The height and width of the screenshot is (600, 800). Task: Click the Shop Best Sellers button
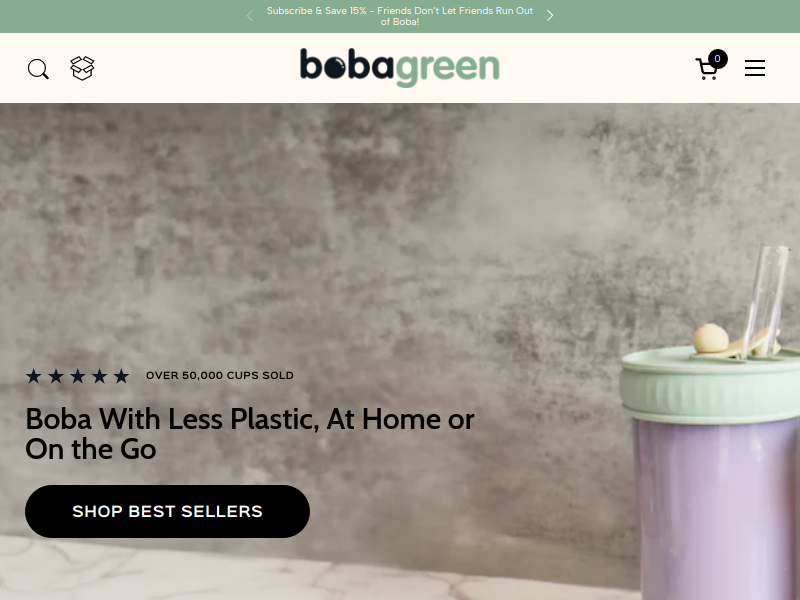coord(167,511)
